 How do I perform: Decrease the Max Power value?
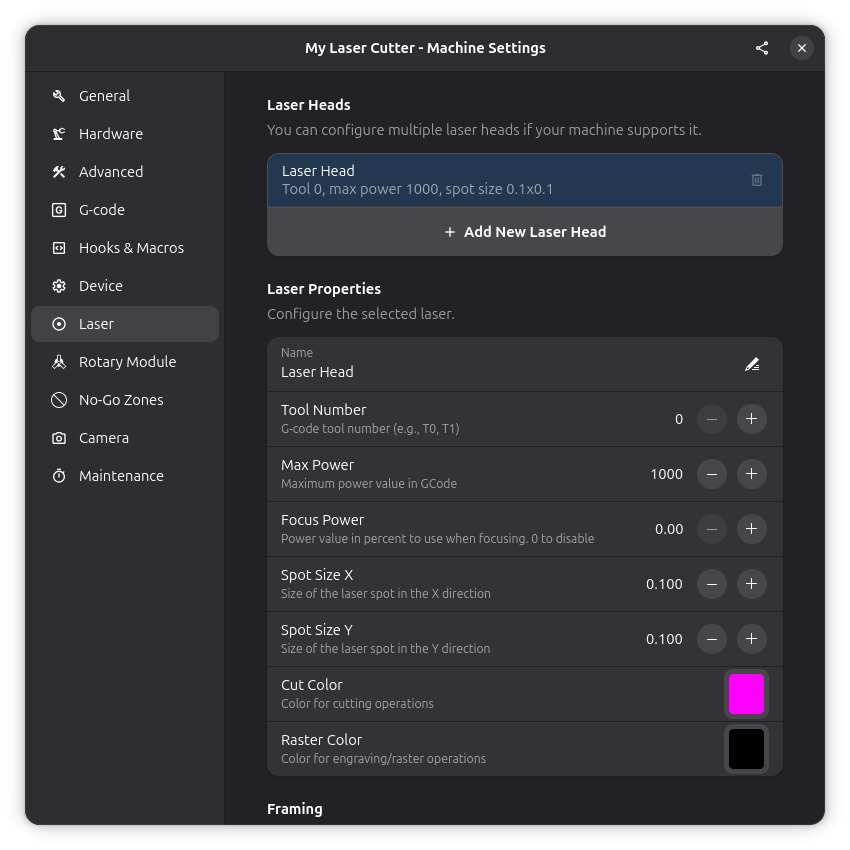pos(711,474)
